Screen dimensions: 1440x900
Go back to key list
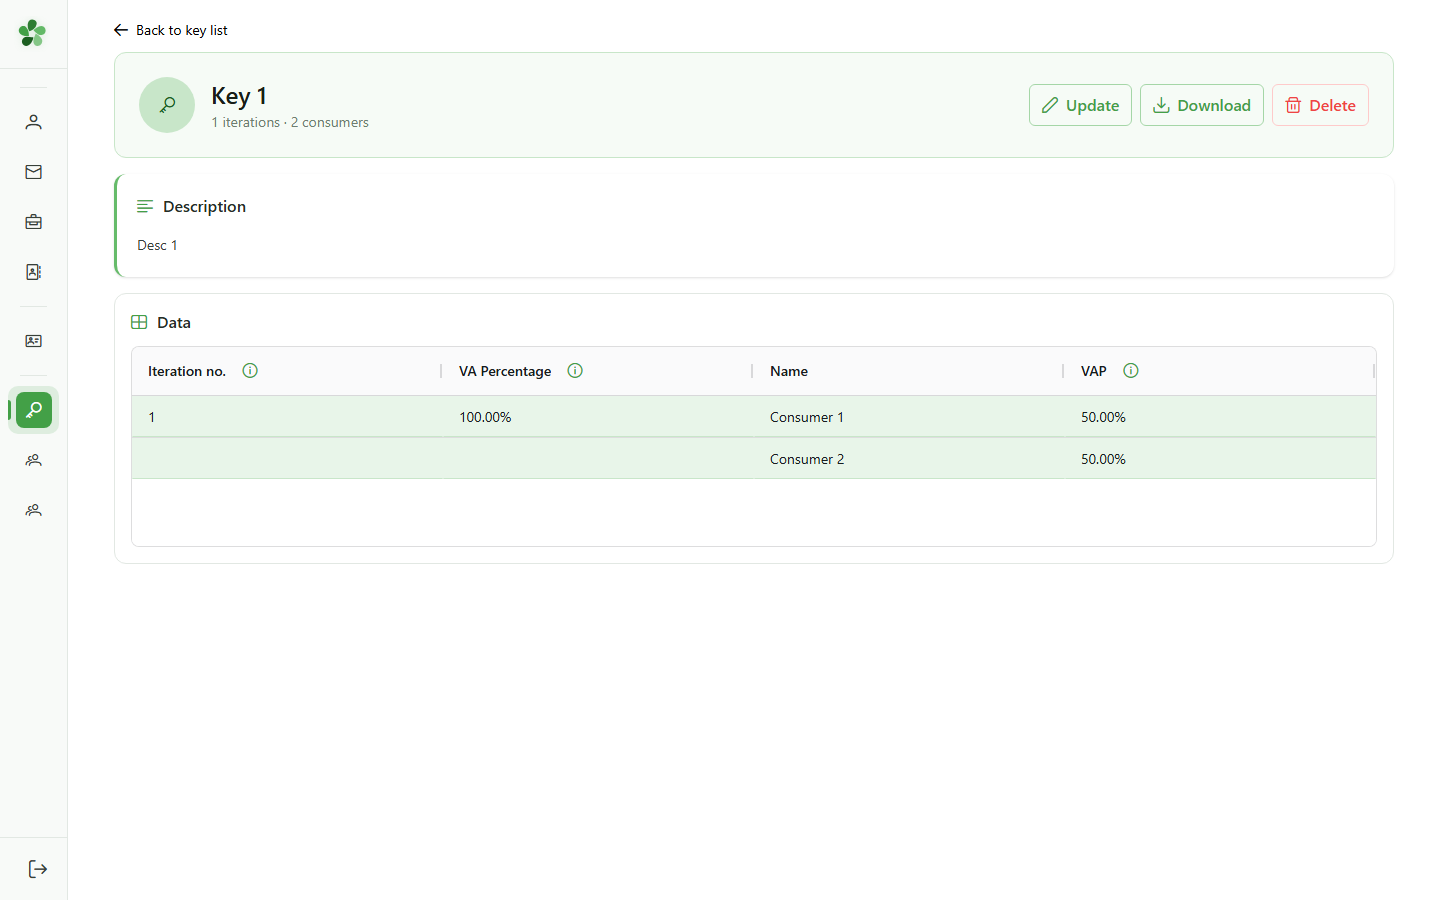(171, 30)
